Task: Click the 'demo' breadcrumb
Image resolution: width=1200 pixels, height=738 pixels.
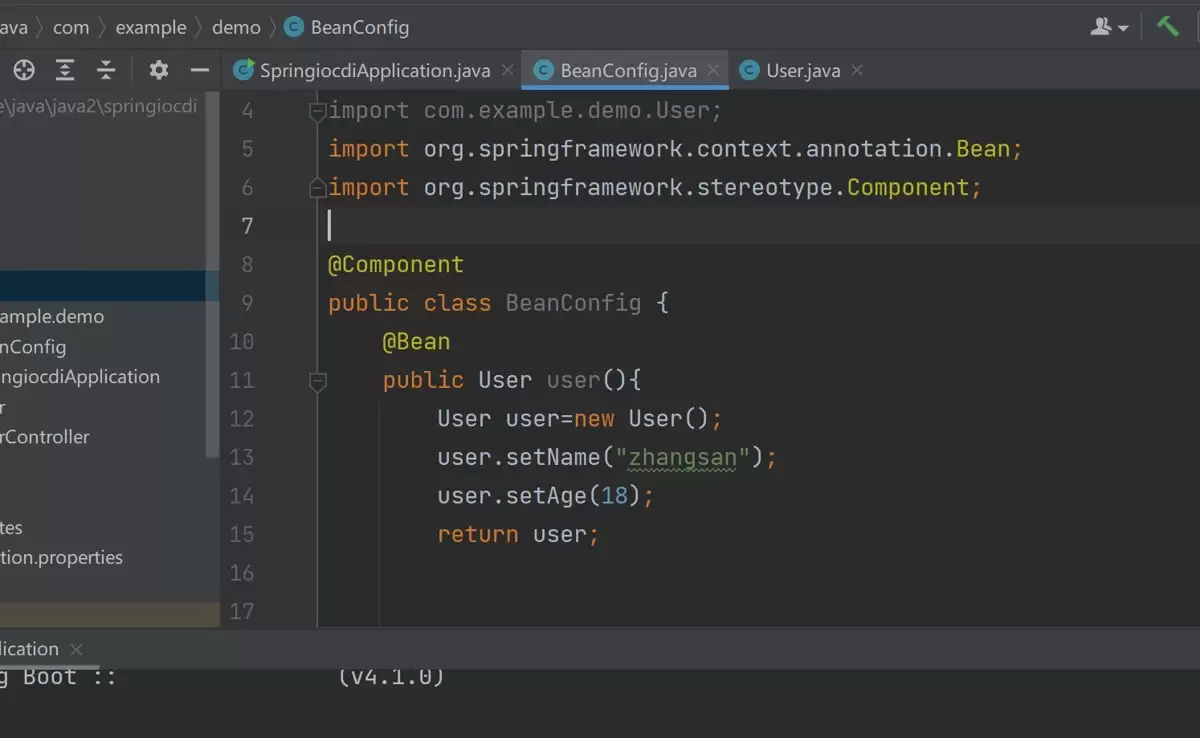Action: 236,27
